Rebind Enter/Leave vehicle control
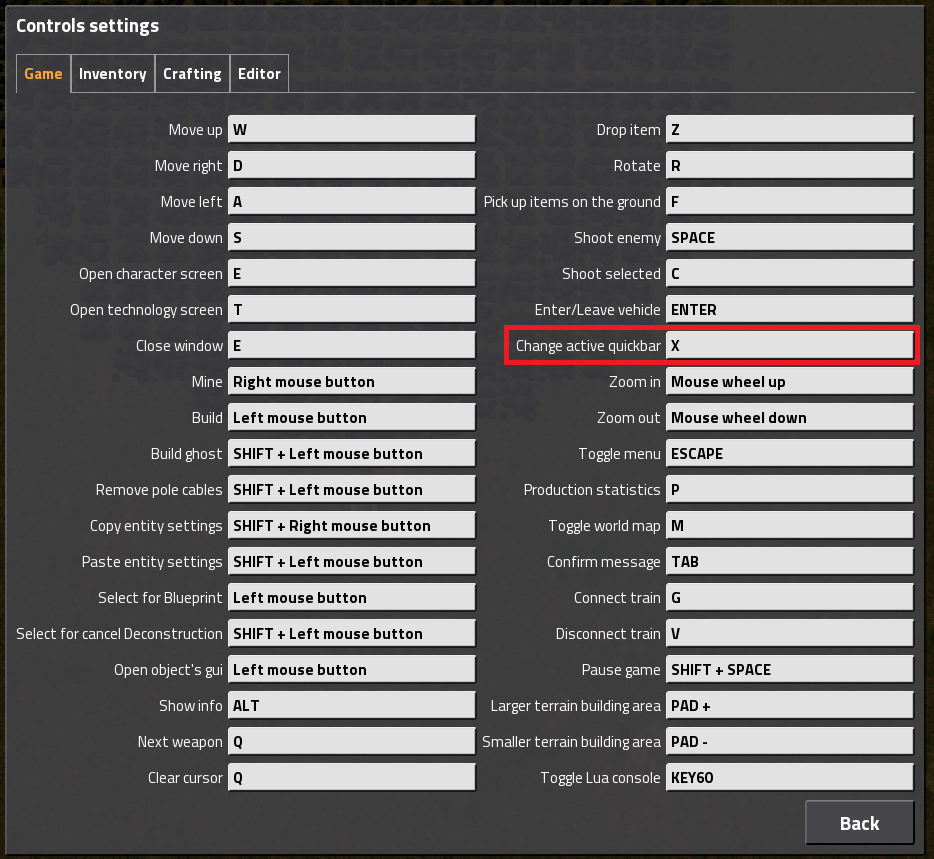The height and width of the screenshot is (859, 934). click(x=789, y=309)
